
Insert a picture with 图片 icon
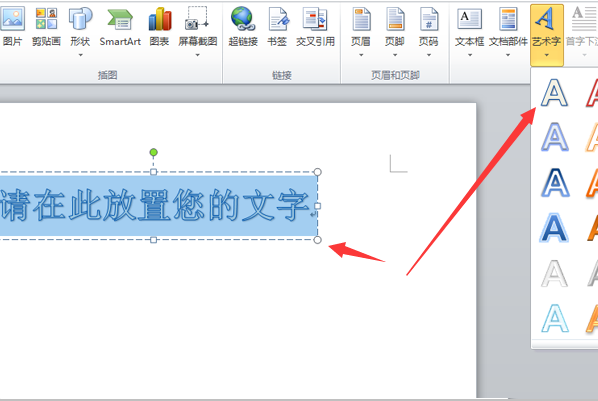pyautogui.click(x=12, y=18)
